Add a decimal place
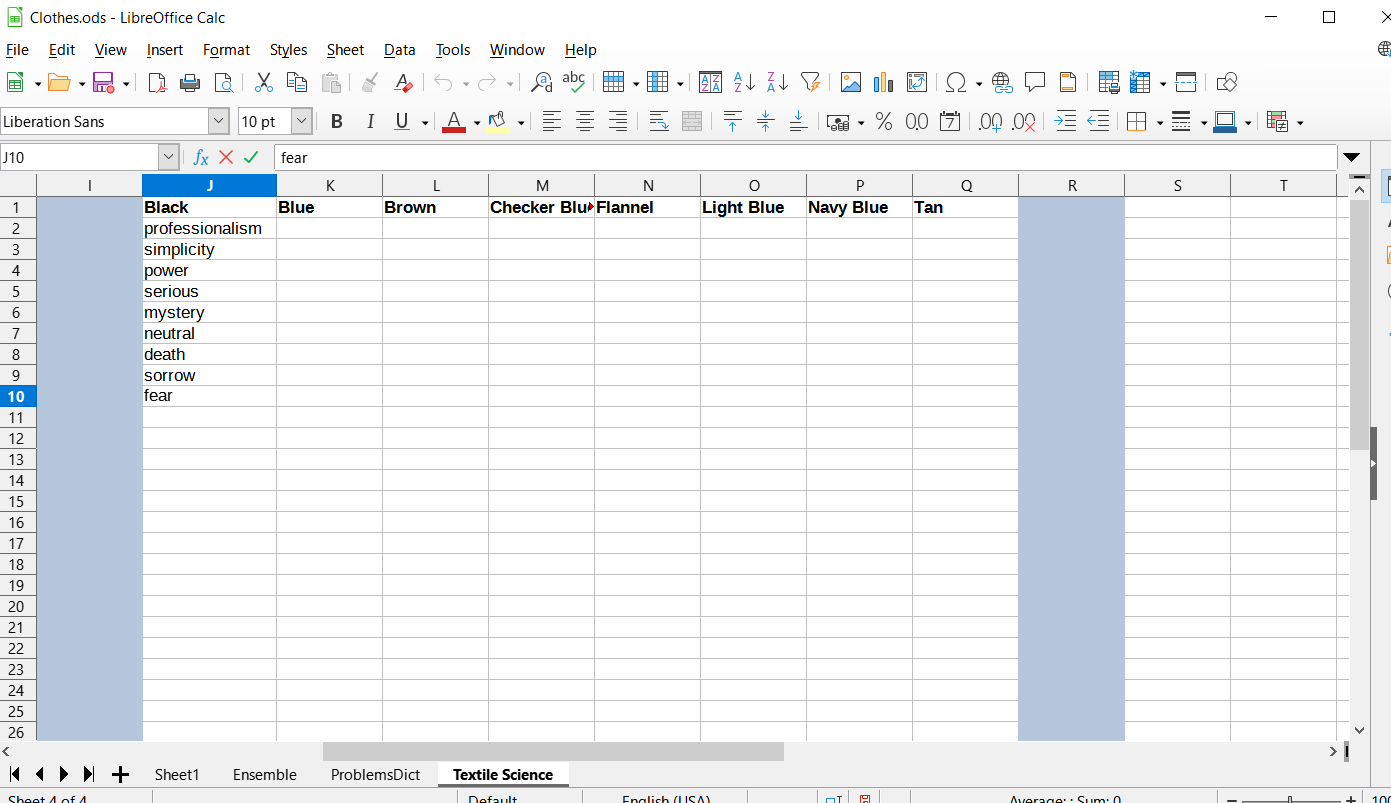Image resolution: width=1391 pixels, height=803 pixels. click(x=990, y=122)
